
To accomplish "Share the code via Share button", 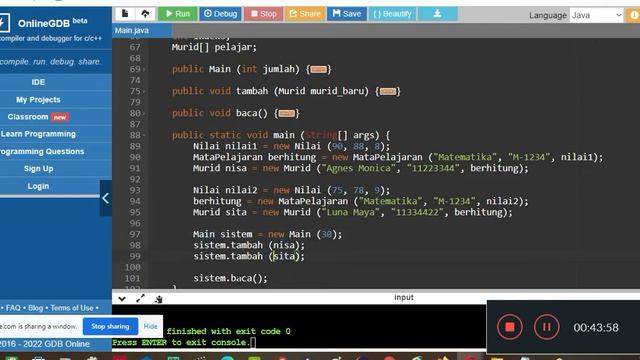I will tap(304, 14).
